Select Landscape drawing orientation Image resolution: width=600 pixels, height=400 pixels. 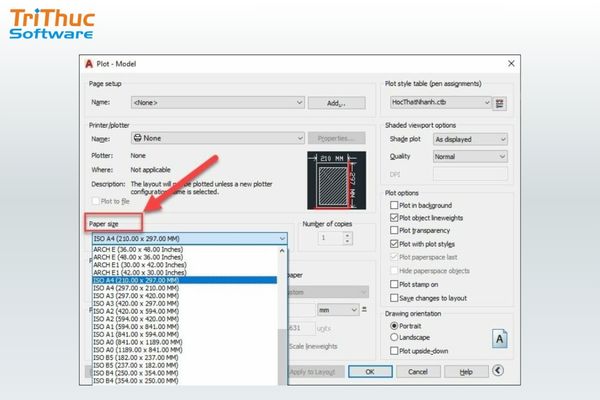point(394,337)
